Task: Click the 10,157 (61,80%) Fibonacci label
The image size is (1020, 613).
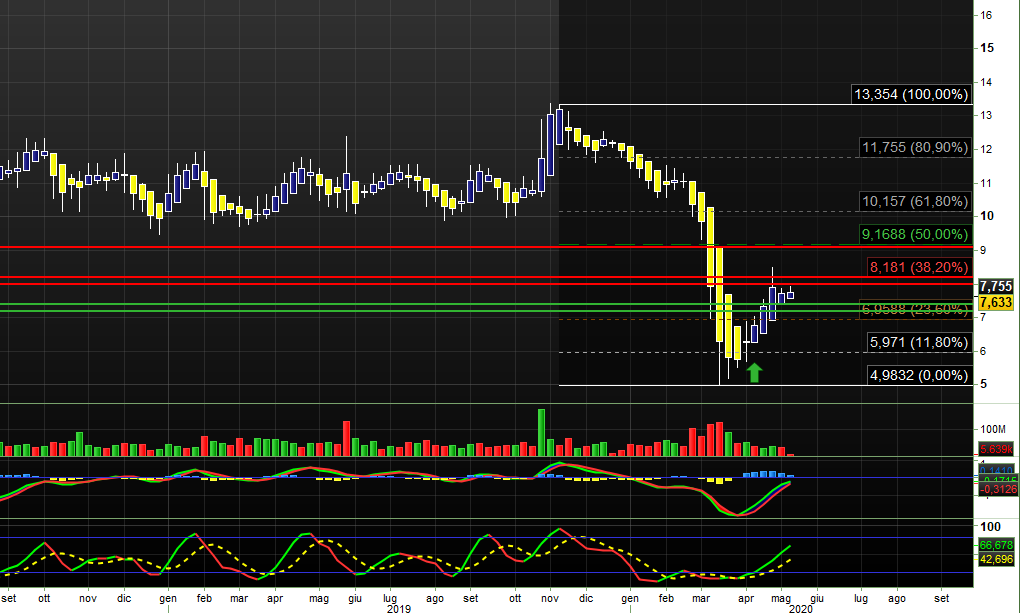Action: click(x=914, y=201)
